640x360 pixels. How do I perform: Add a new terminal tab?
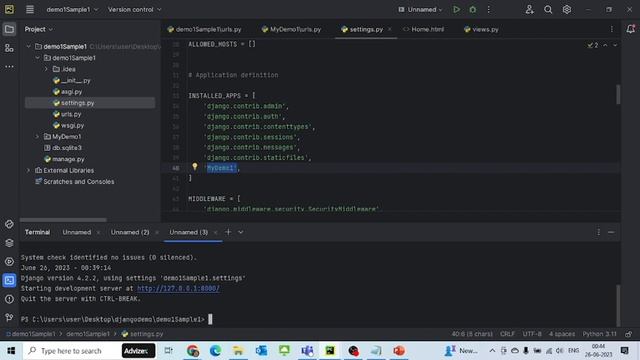point(228,232)
